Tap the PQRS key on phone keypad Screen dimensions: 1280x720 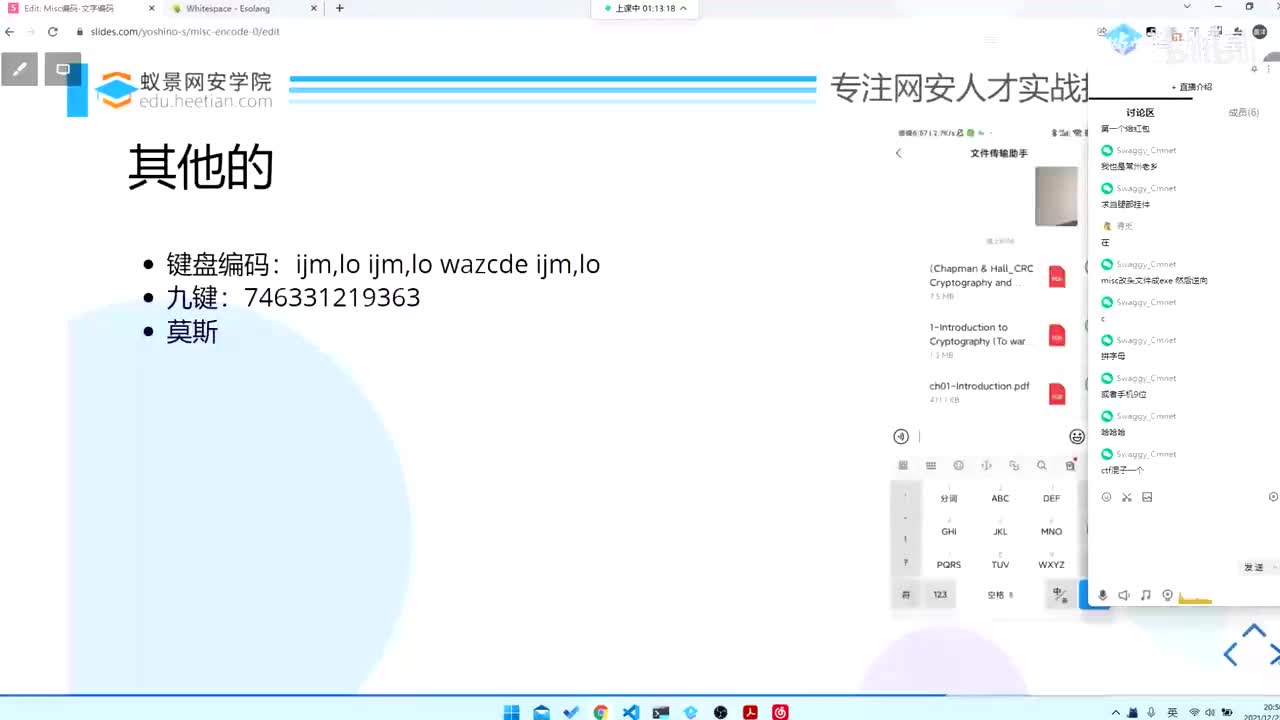click(x=949, y=564)
